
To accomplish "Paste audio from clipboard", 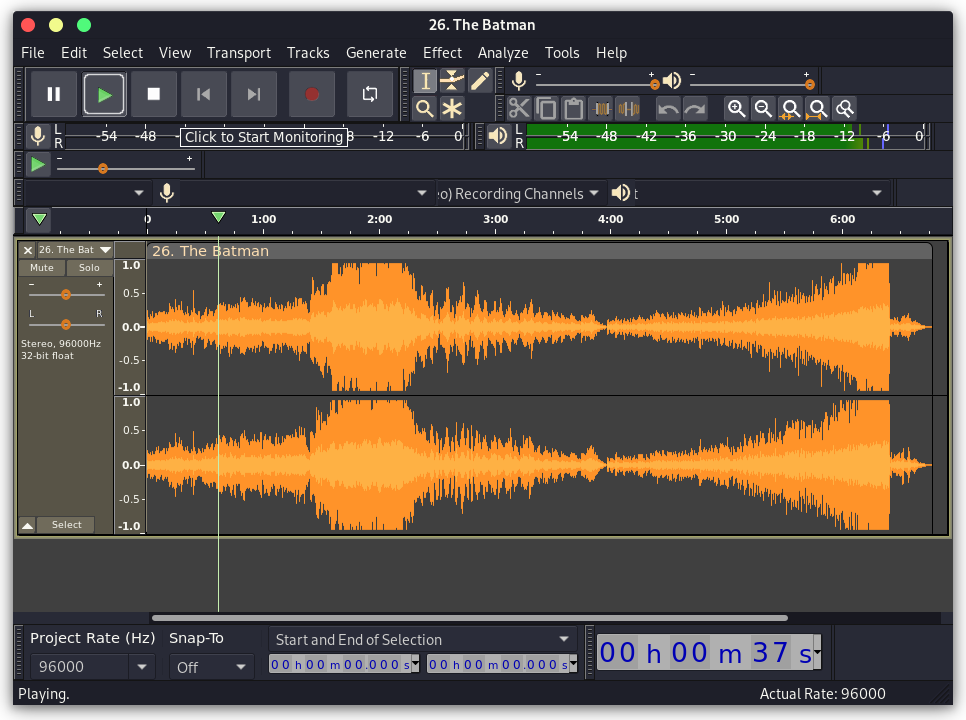I will pyautogui.click(x=571, y=108).
